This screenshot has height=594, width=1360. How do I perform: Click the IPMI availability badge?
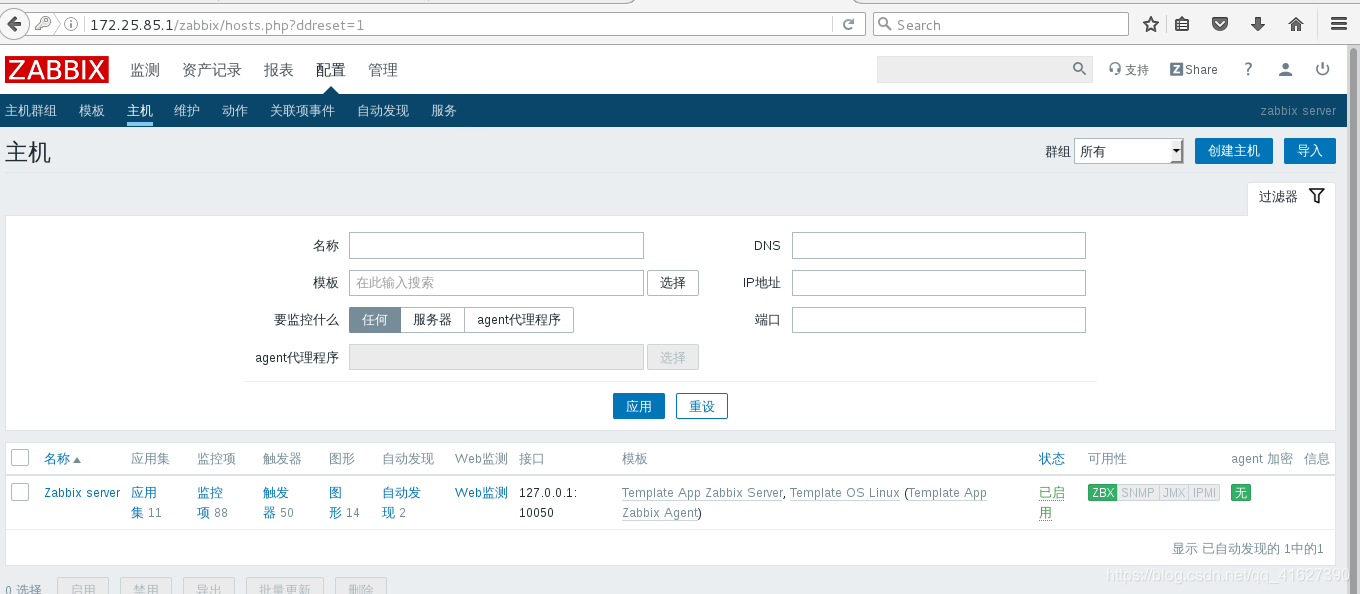(x=1205, y=492)
